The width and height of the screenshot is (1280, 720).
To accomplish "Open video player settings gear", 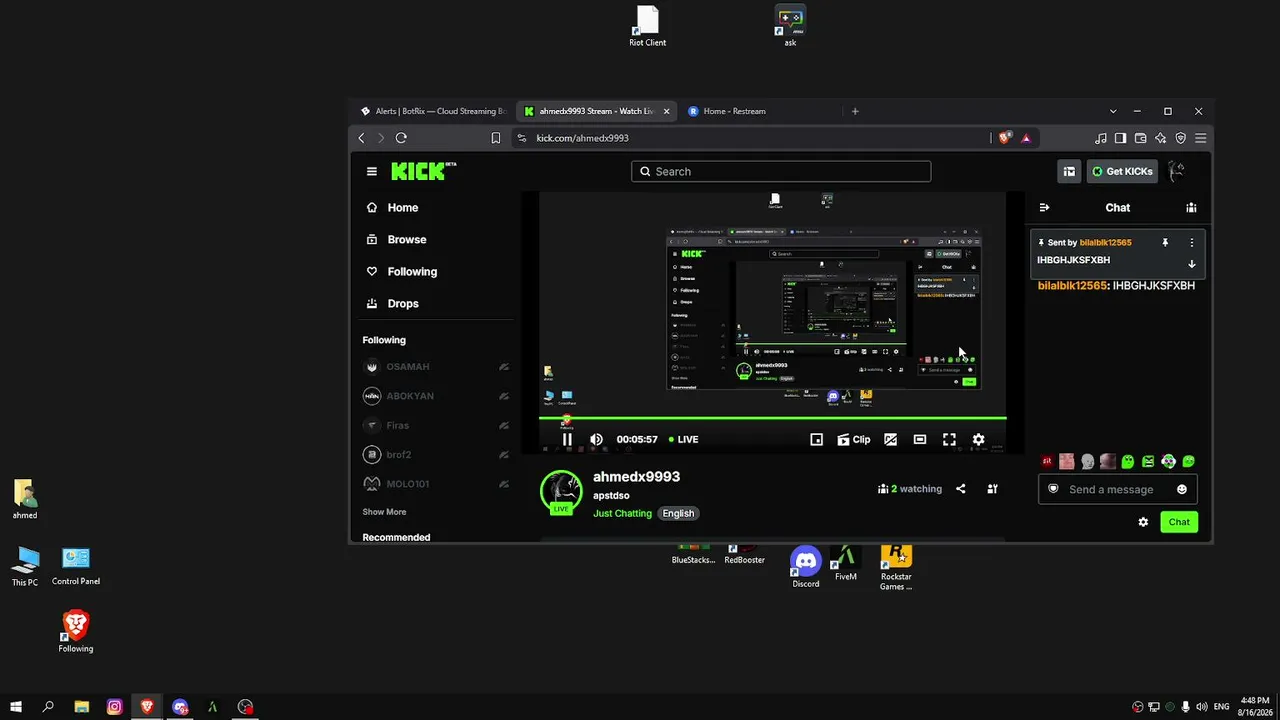I will point(979,439).
